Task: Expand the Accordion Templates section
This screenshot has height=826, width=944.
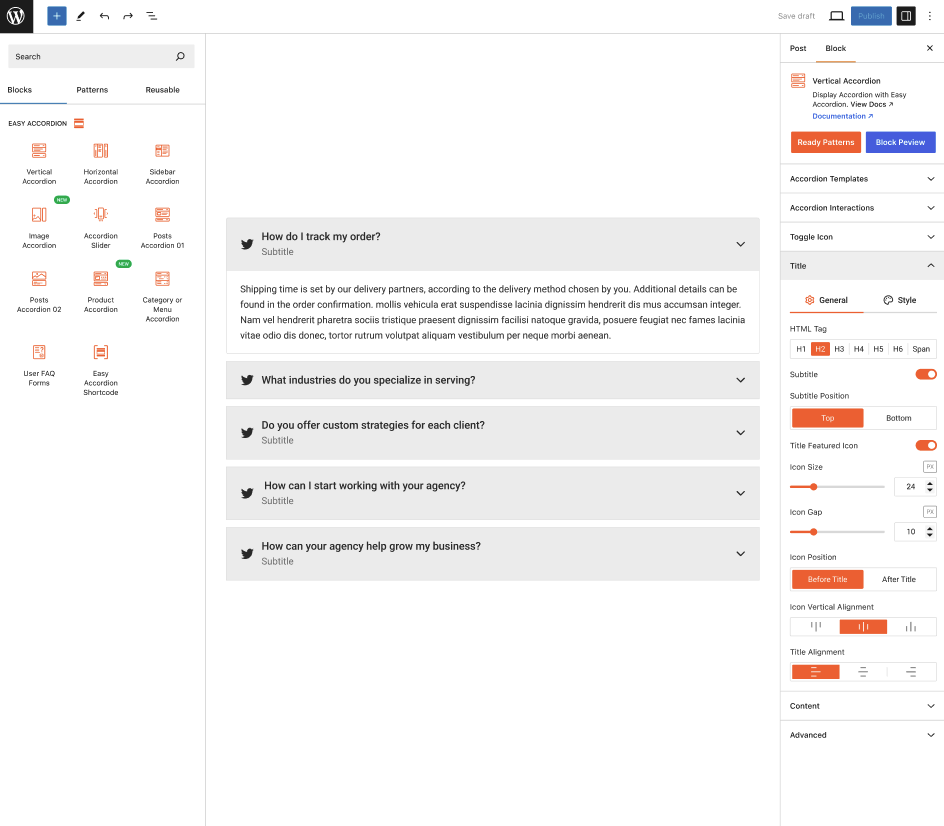Action: point(861,179)
